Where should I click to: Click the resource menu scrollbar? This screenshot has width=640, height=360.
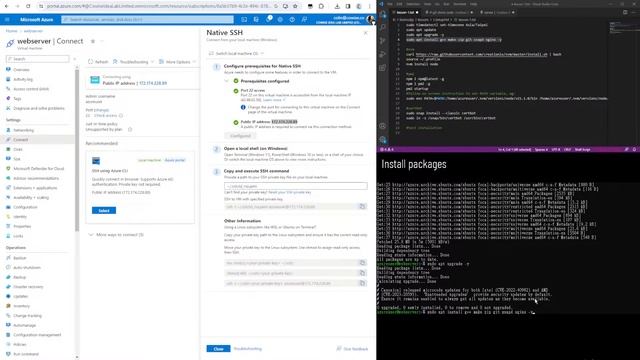[x=77, y=149]
